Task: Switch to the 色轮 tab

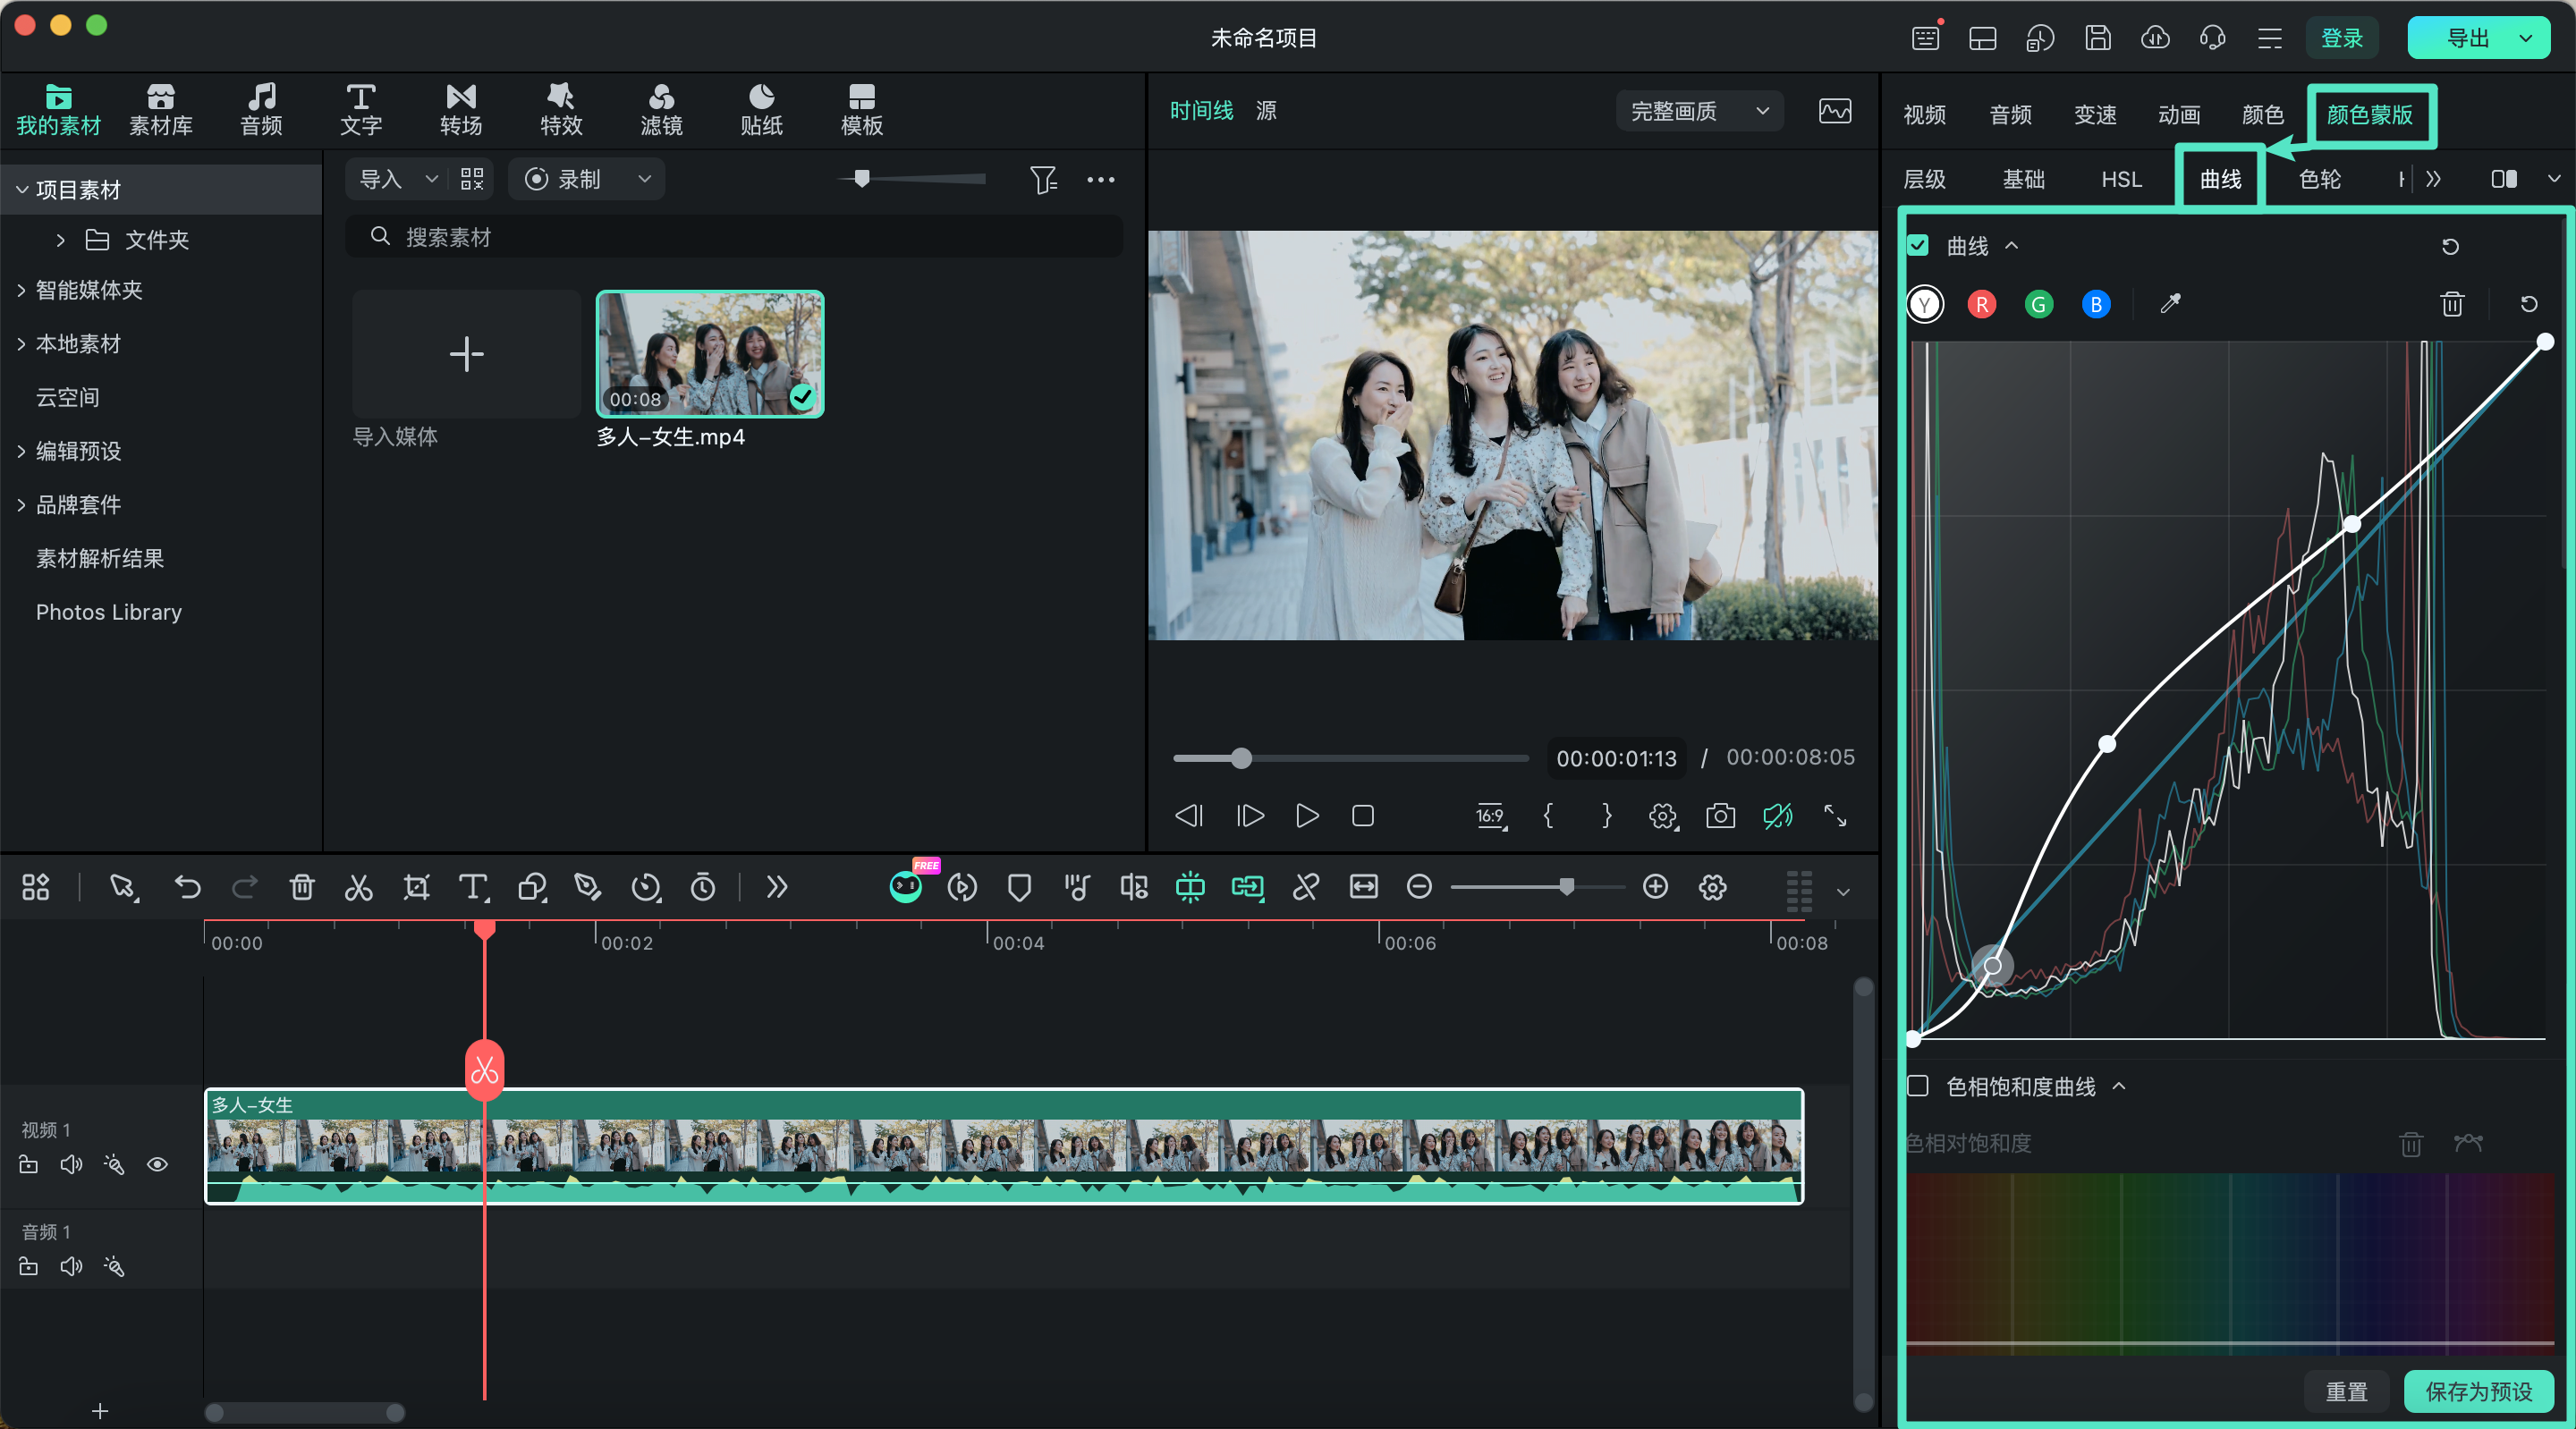Action: point(2319,180)
